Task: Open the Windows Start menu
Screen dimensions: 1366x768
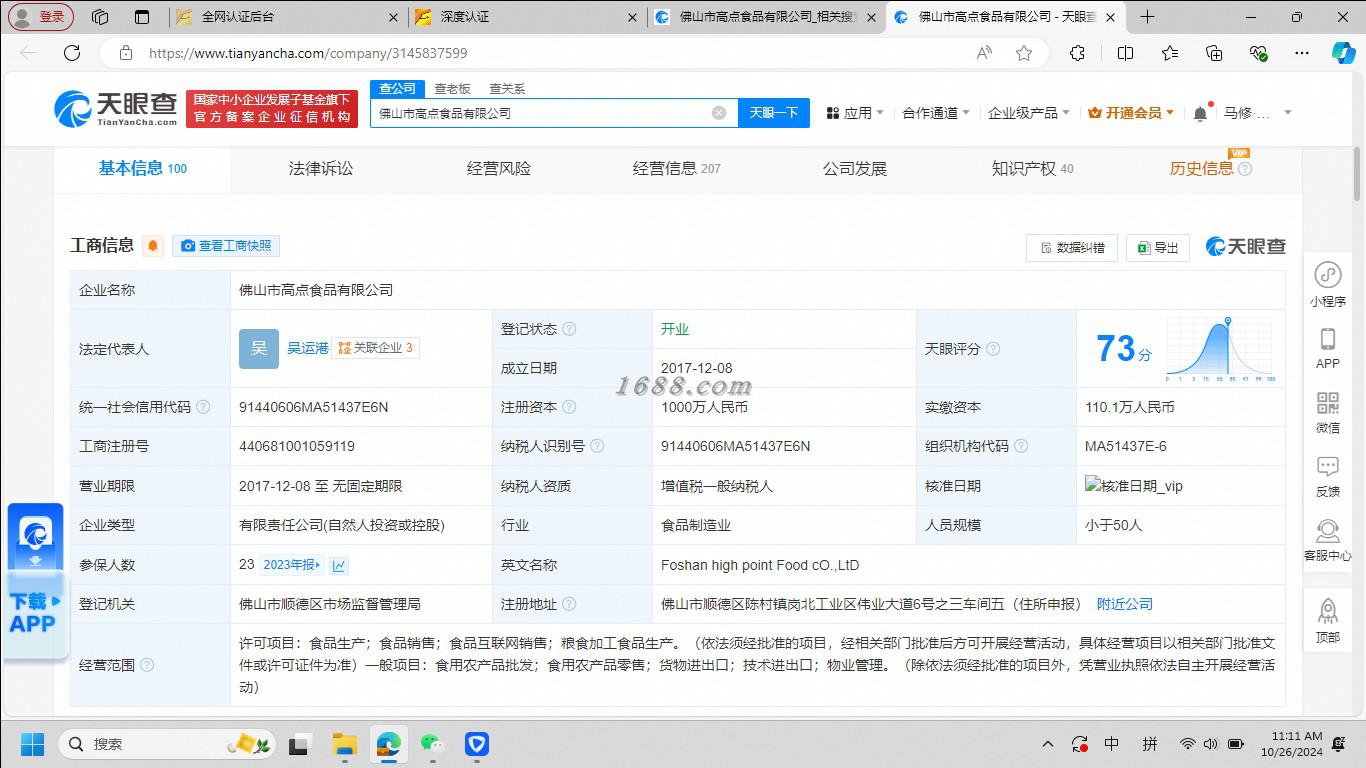Action: (x=33, y=744)
